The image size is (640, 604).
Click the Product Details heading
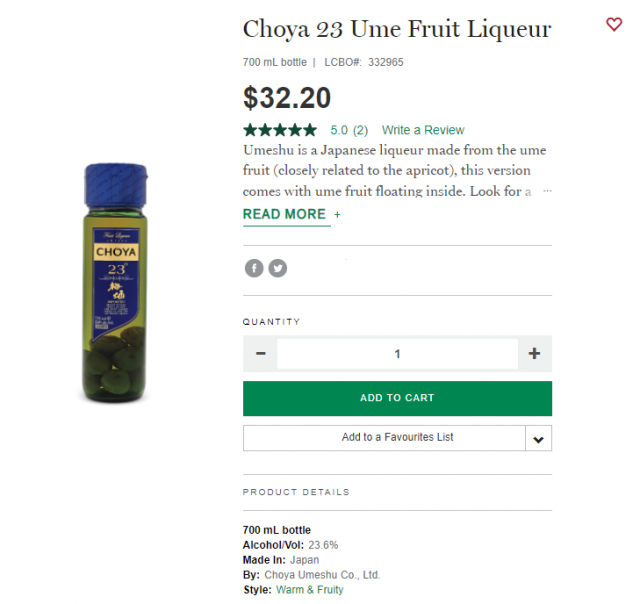tap(296, 492)
